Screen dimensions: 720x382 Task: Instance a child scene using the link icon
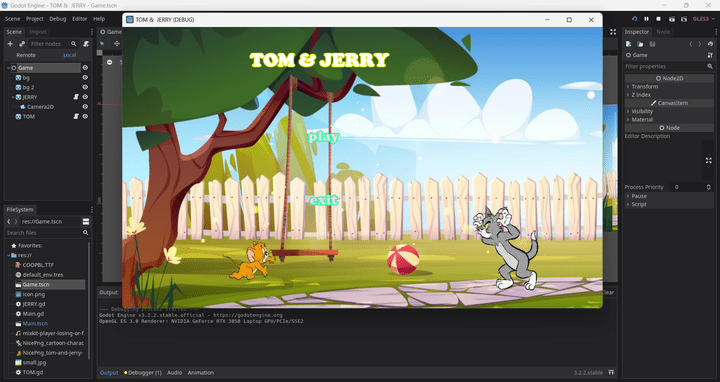[x=22, y=44]
